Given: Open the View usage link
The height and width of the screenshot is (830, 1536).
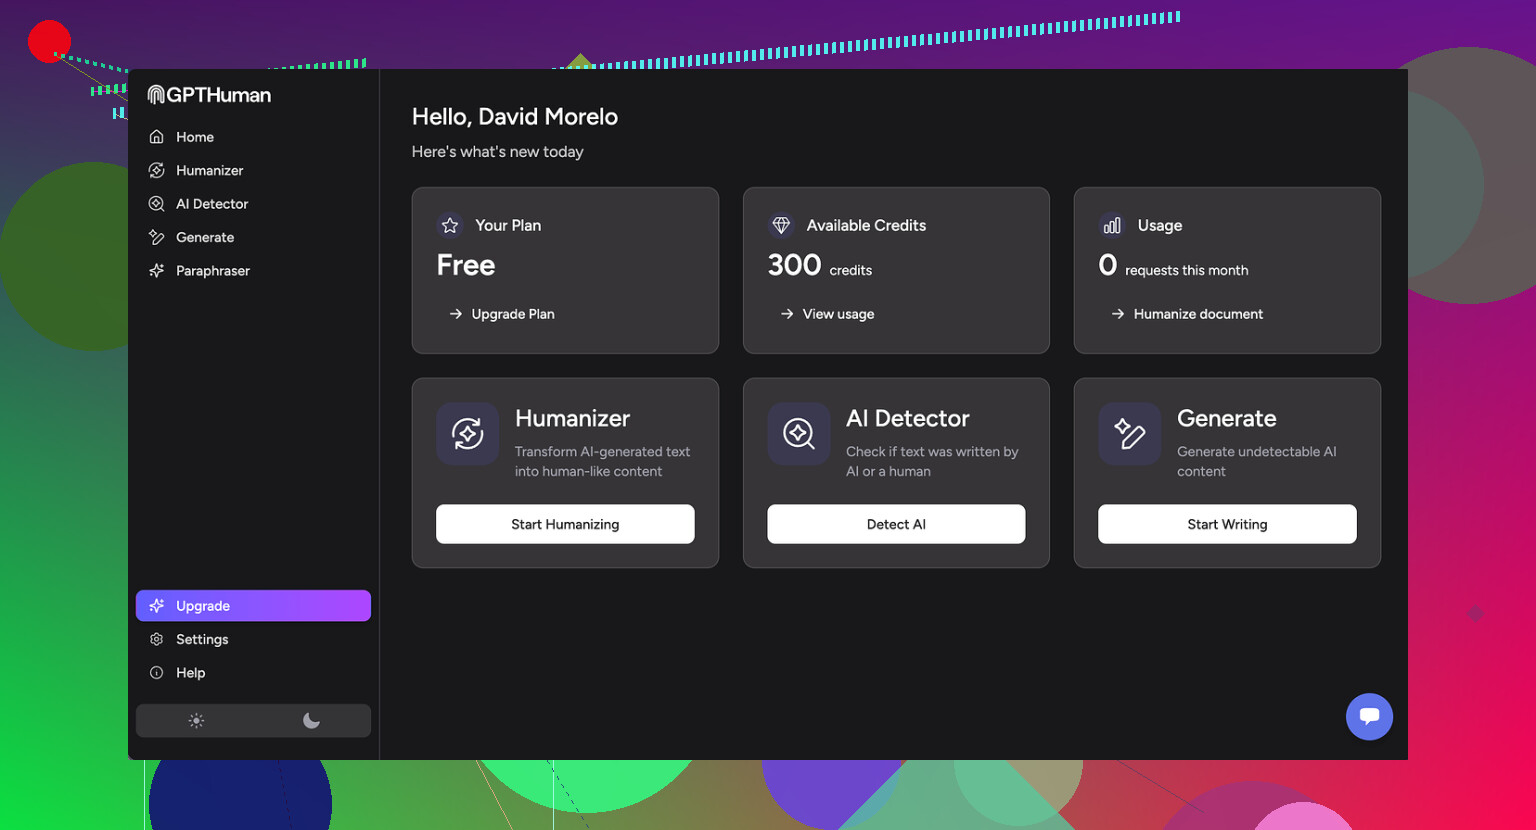Looking at the screenshot, I should 838,313.
